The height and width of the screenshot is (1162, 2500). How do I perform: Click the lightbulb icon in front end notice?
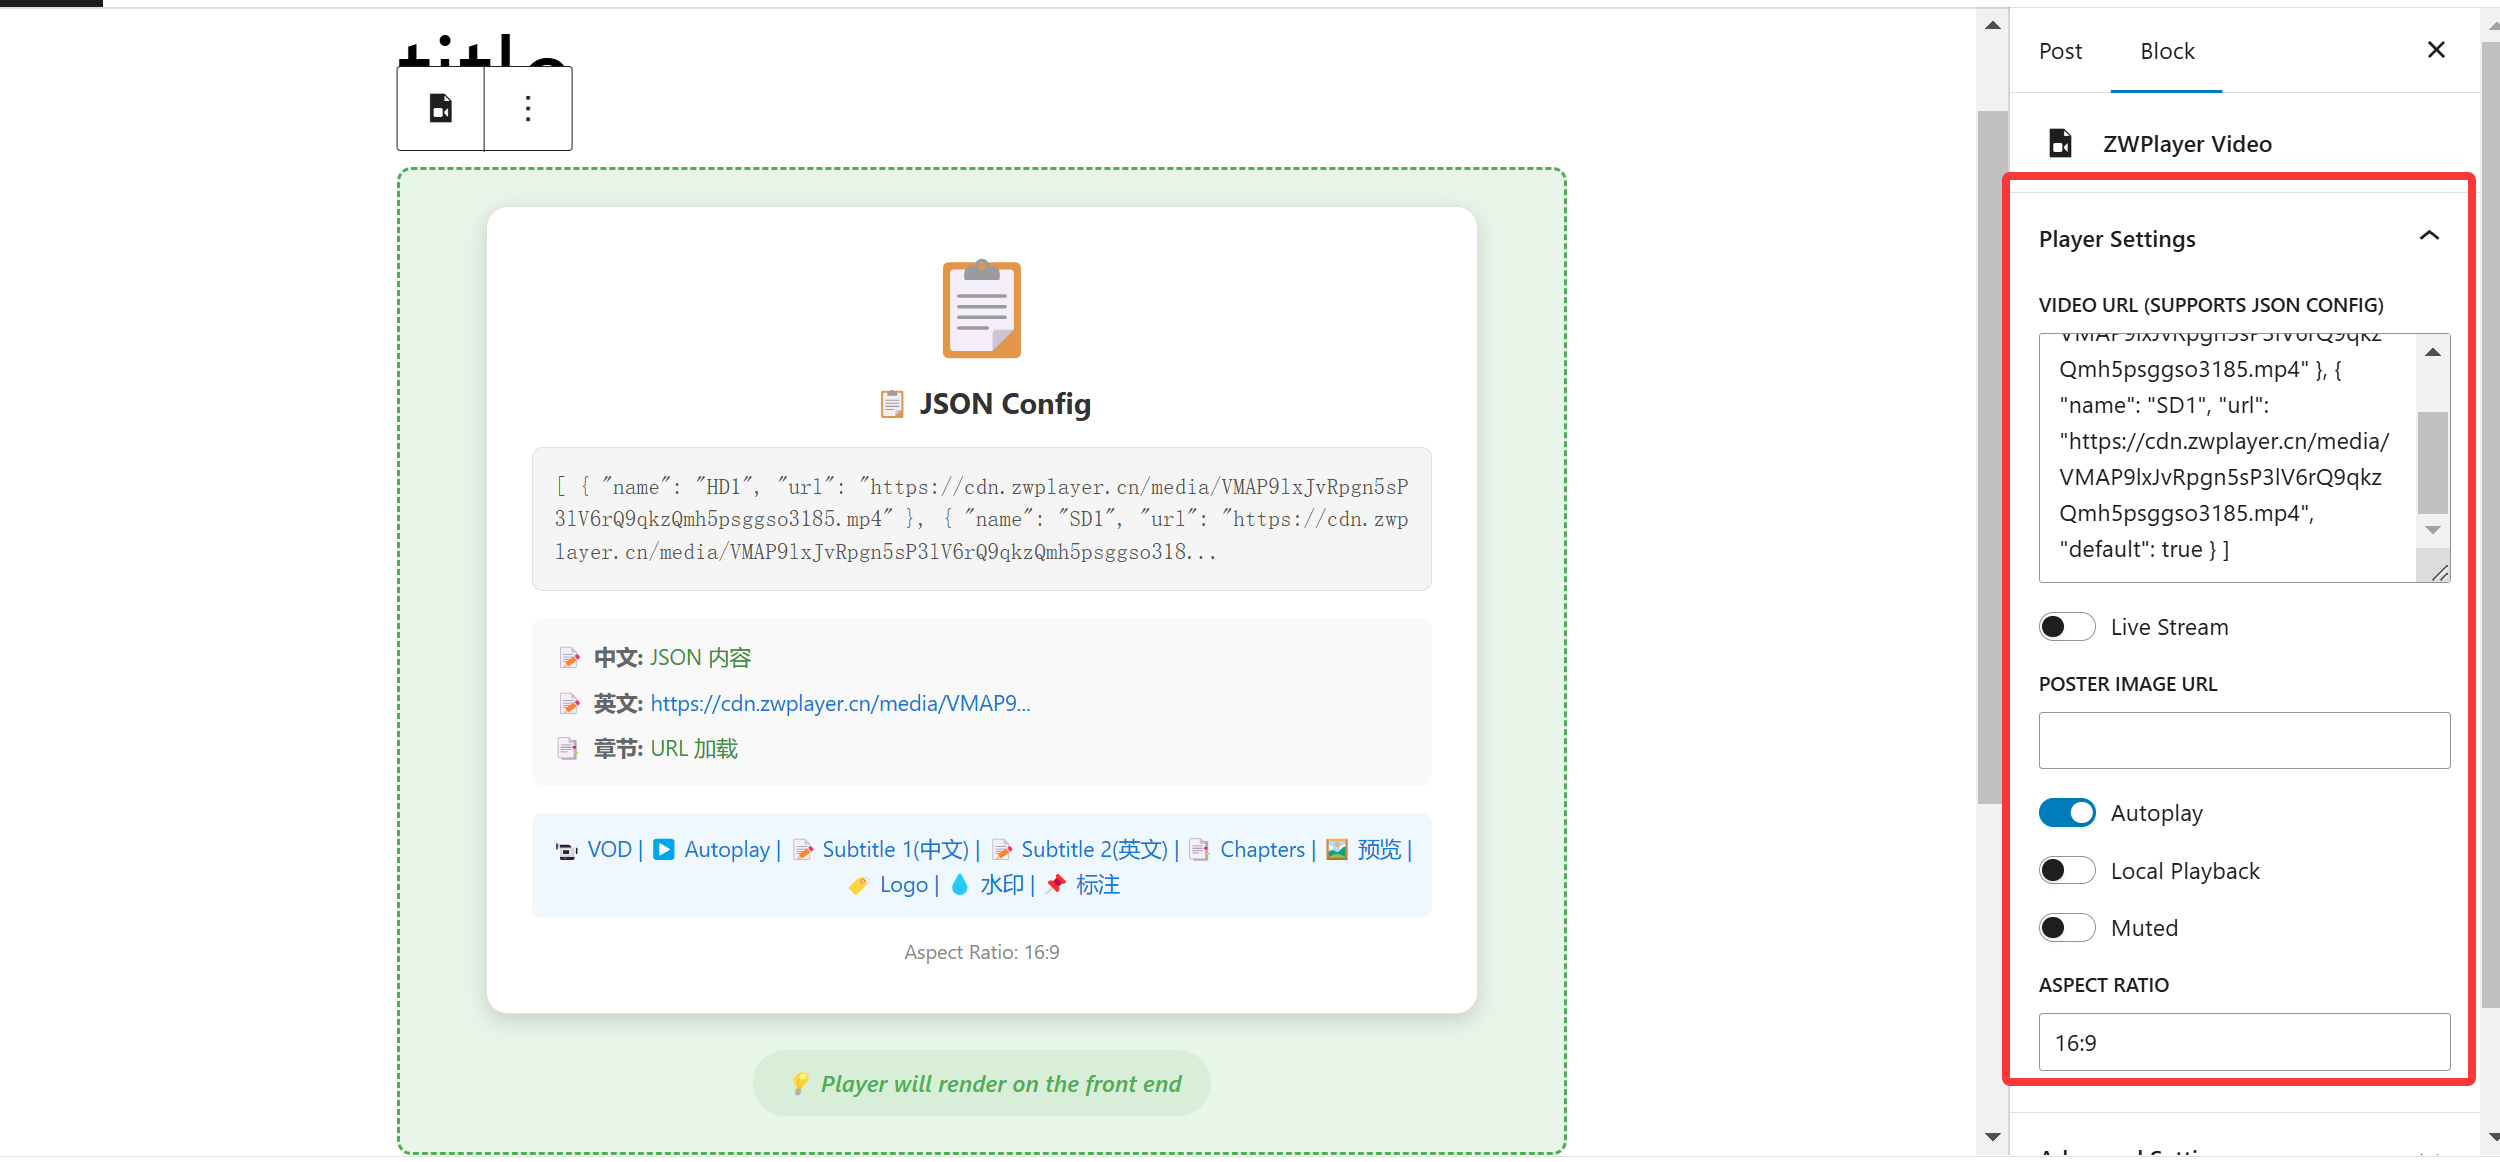800,1084
